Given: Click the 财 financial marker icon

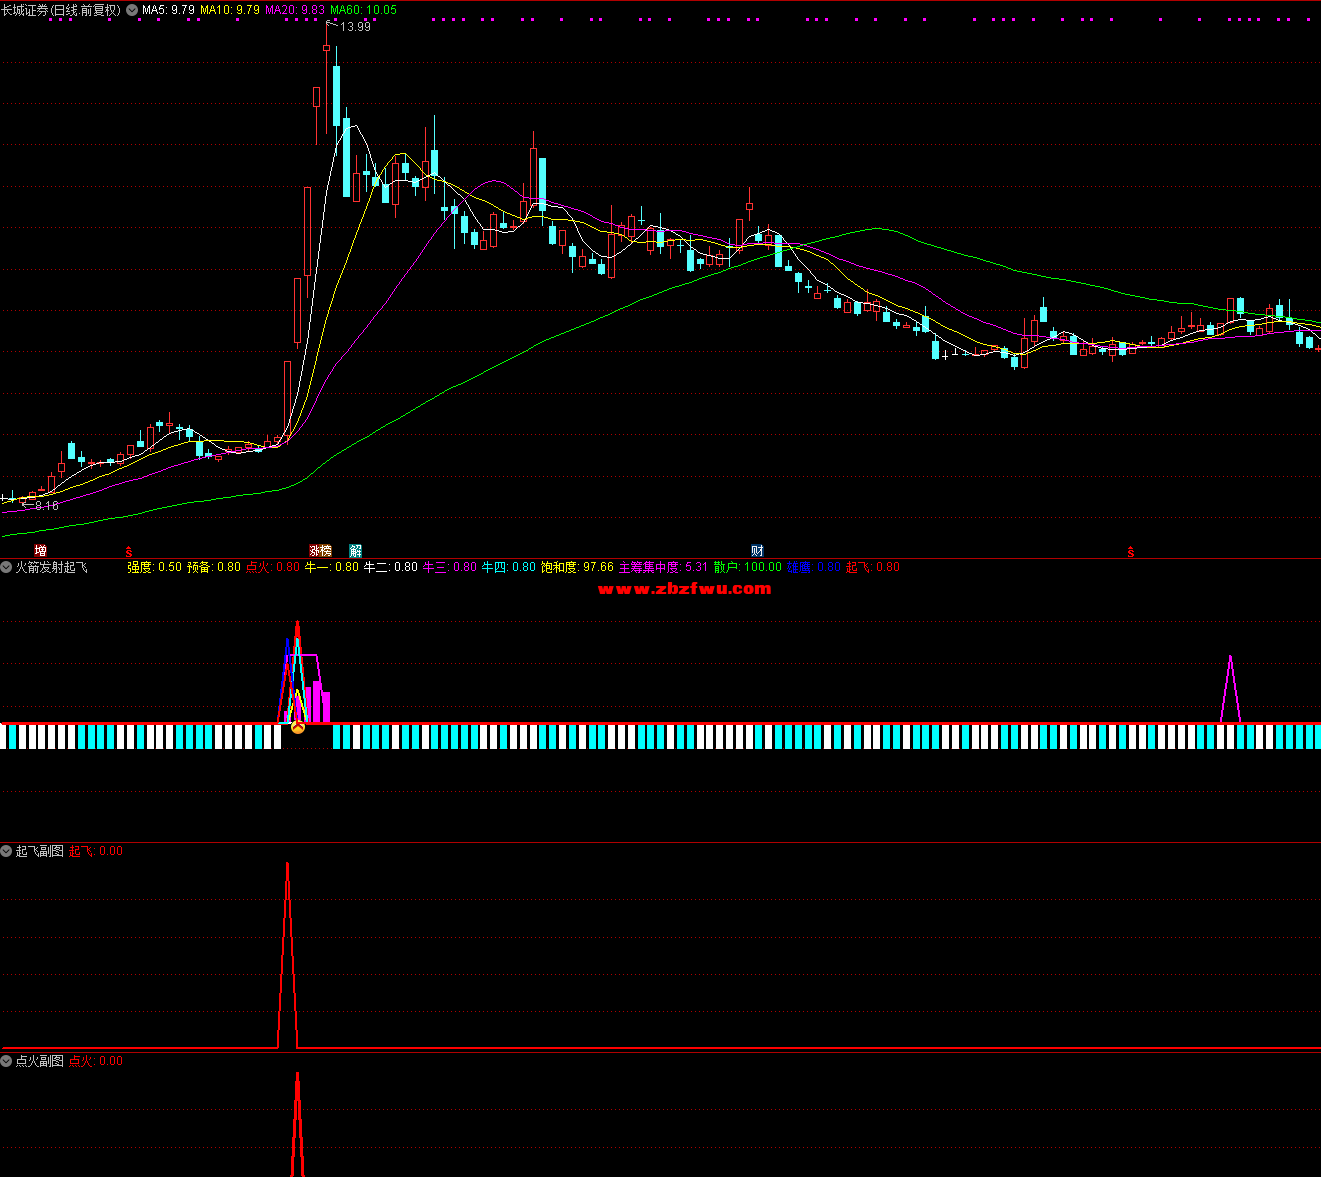Looking at the screenshot, I should [757, 551].
